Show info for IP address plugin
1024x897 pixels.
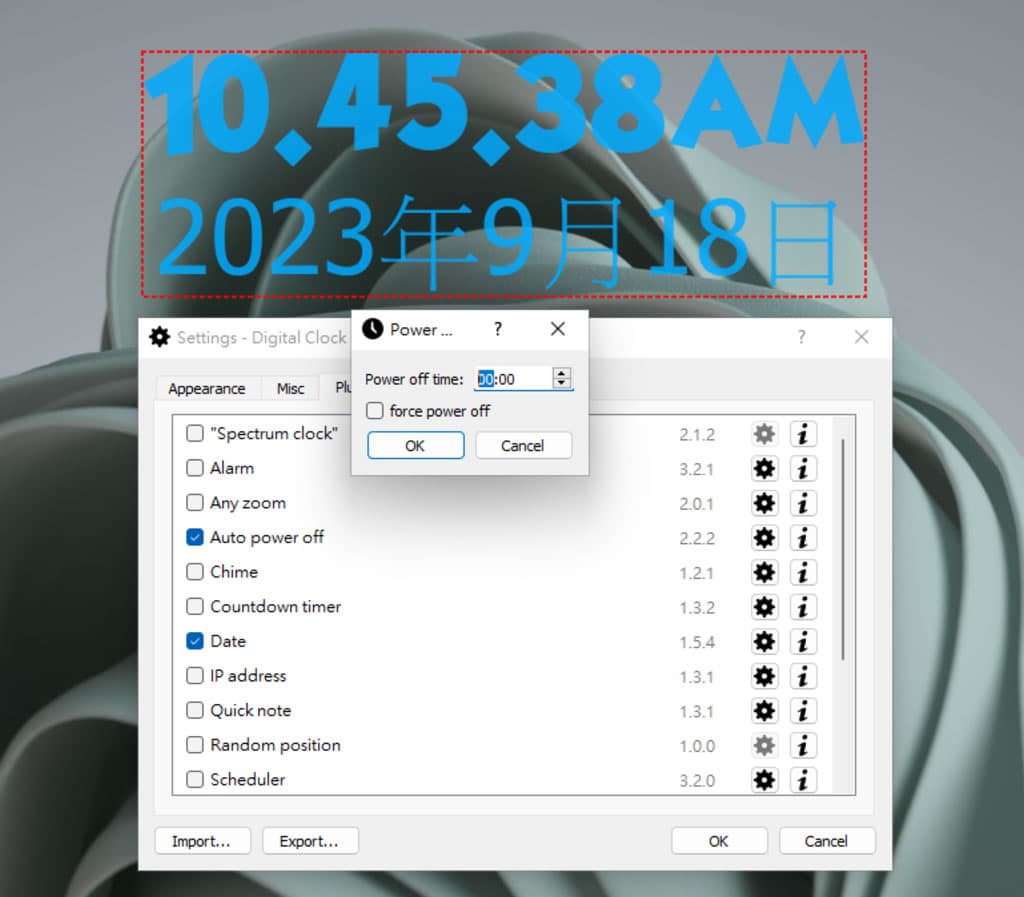[x=803, y=676]
